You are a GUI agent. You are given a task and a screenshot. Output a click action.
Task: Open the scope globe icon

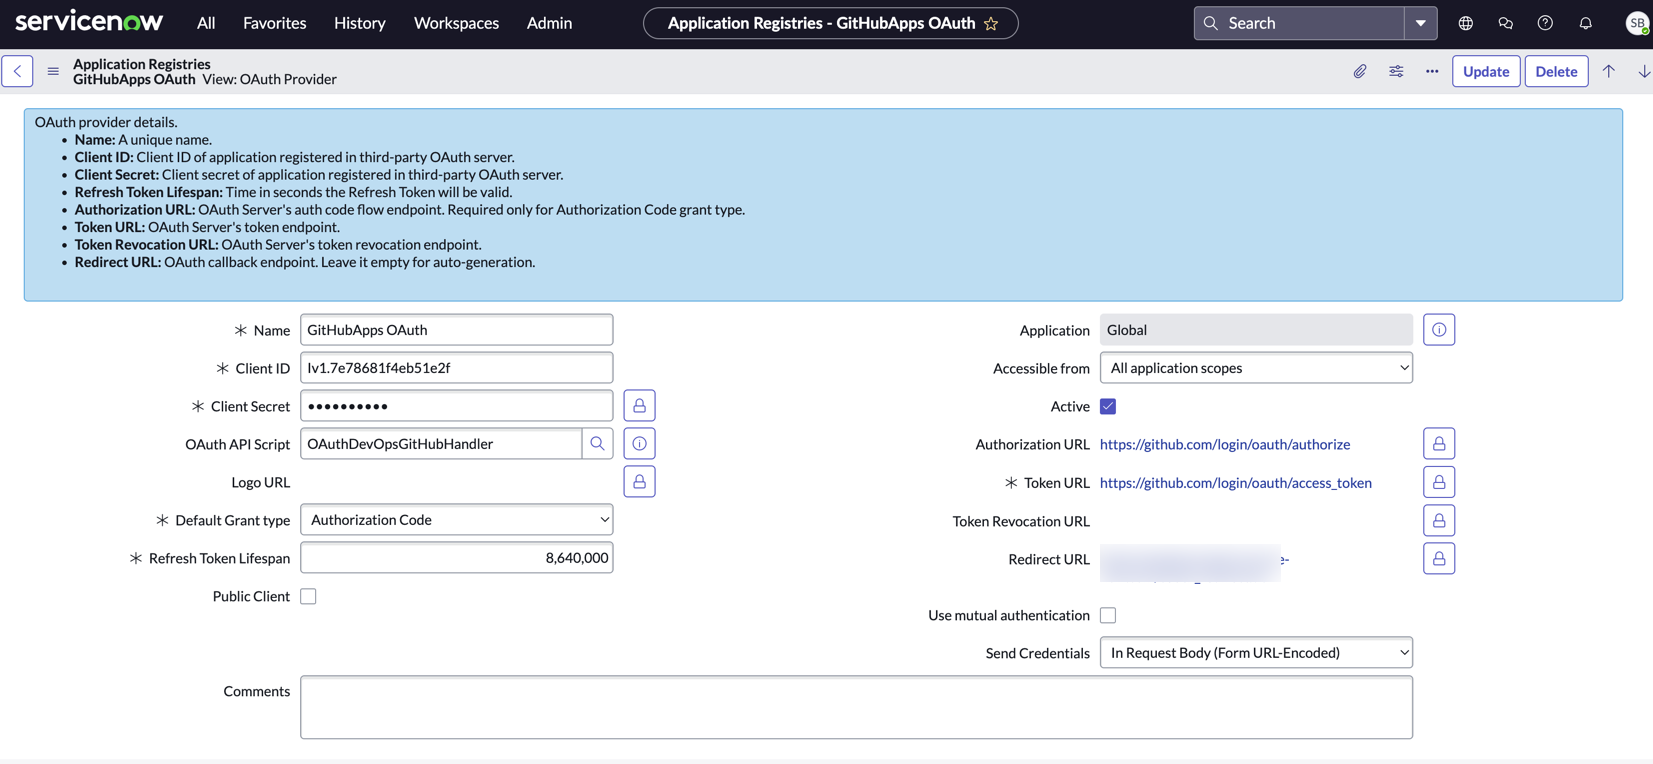click(1466, 23)
